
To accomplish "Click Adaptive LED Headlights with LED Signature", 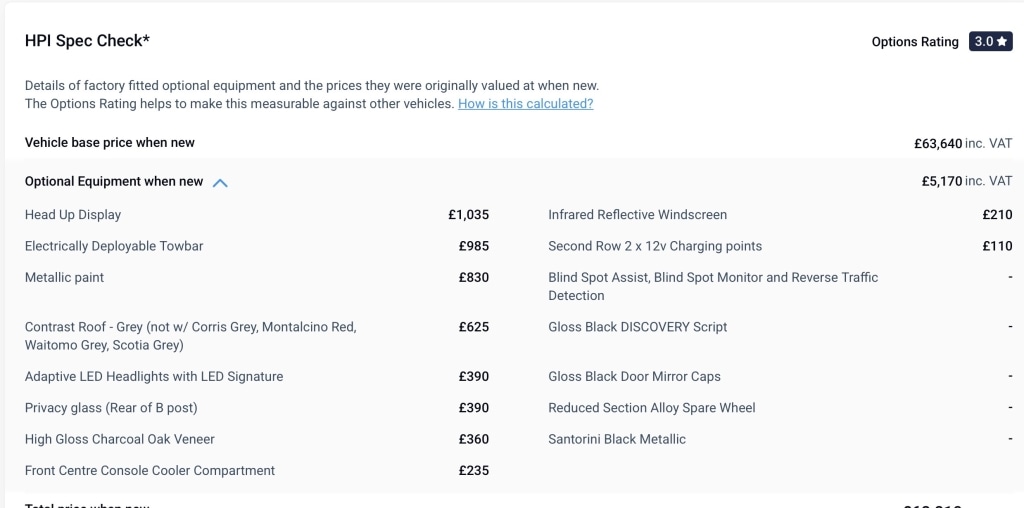I will 154,377.
